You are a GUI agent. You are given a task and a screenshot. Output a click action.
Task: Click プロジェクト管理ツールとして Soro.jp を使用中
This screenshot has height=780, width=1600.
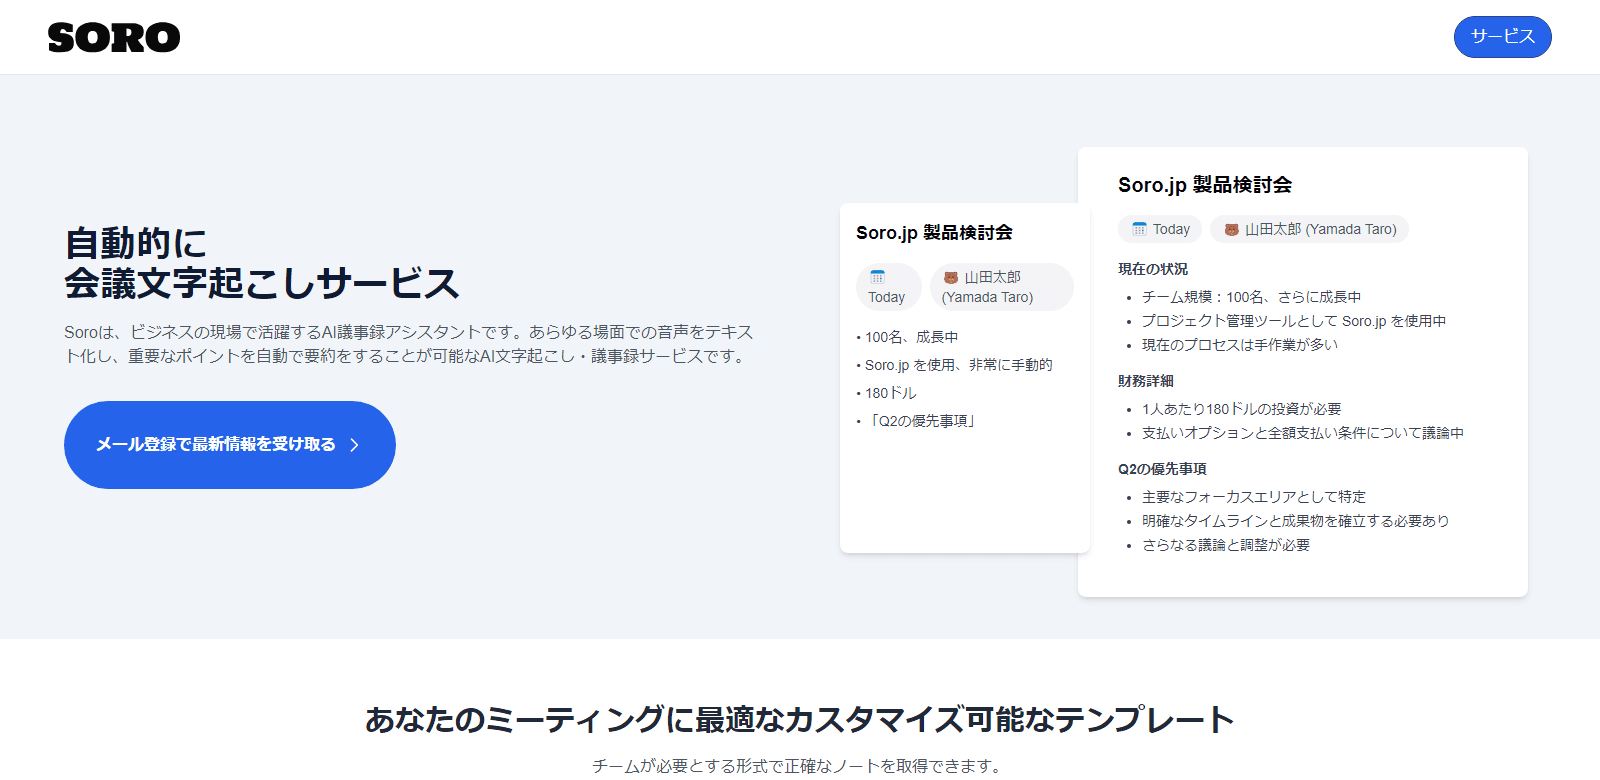click(x=1294, y=321)
